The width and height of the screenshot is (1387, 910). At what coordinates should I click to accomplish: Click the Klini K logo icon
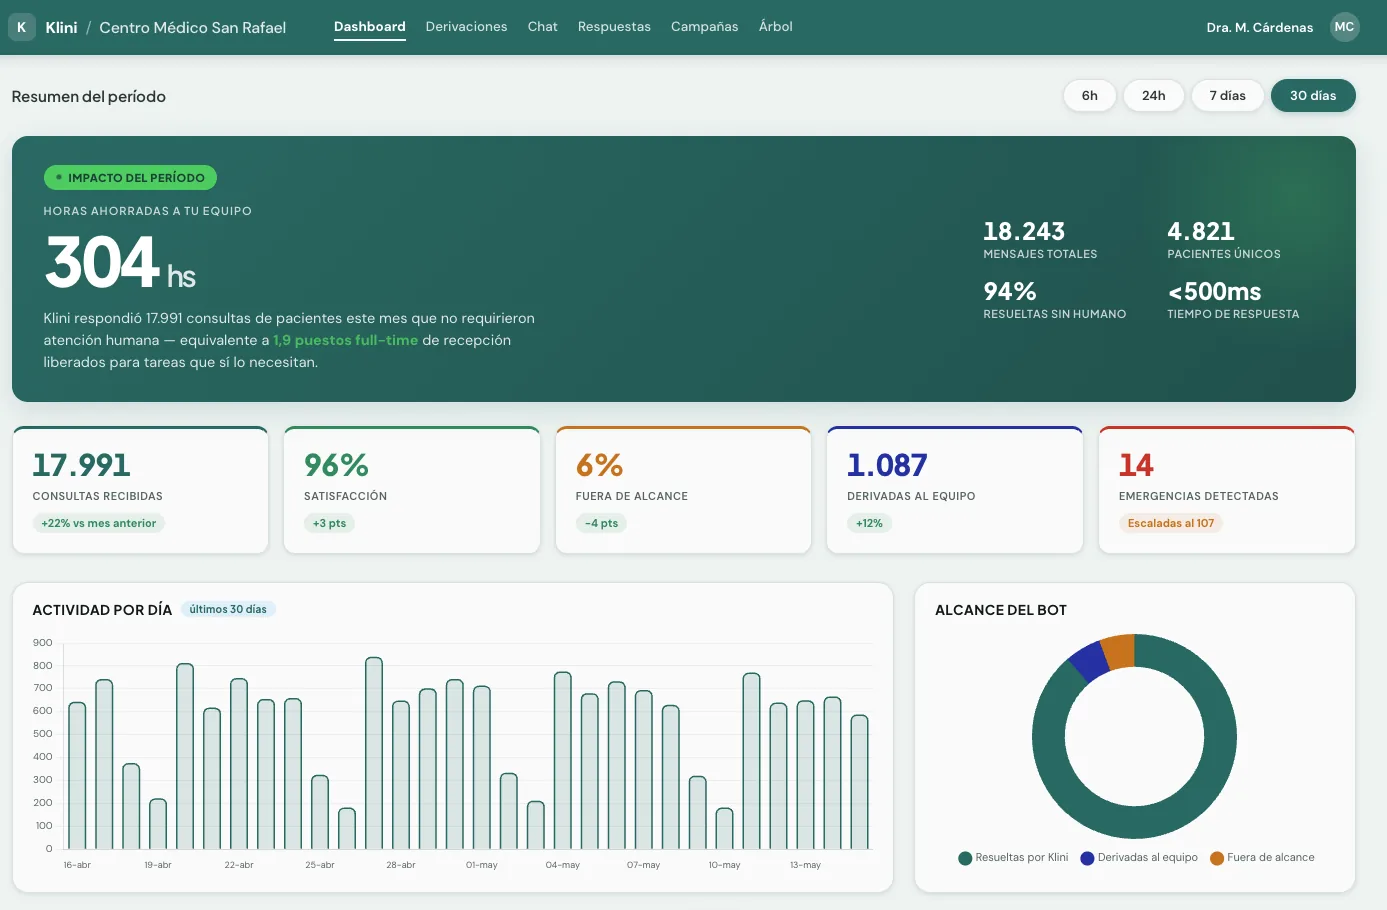click(x=21, y=27)
